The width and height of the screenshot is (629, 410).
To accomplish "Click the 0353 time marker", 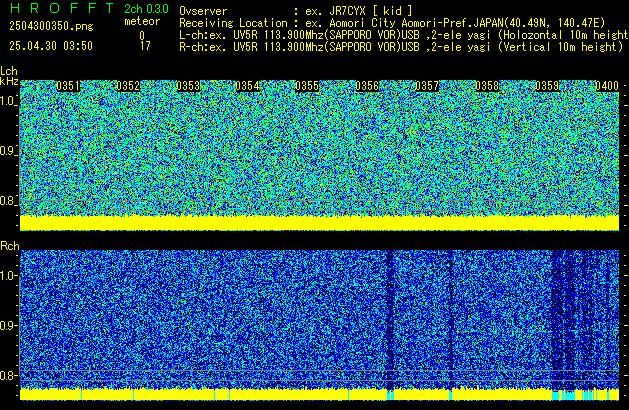I will [188, 86].
